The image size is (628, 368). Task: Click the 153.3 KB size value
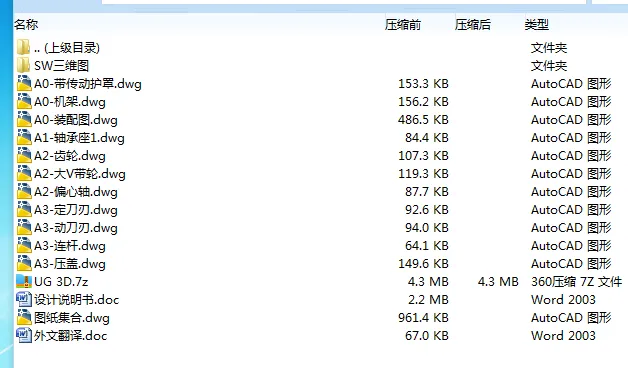click(x=423, y=84)
